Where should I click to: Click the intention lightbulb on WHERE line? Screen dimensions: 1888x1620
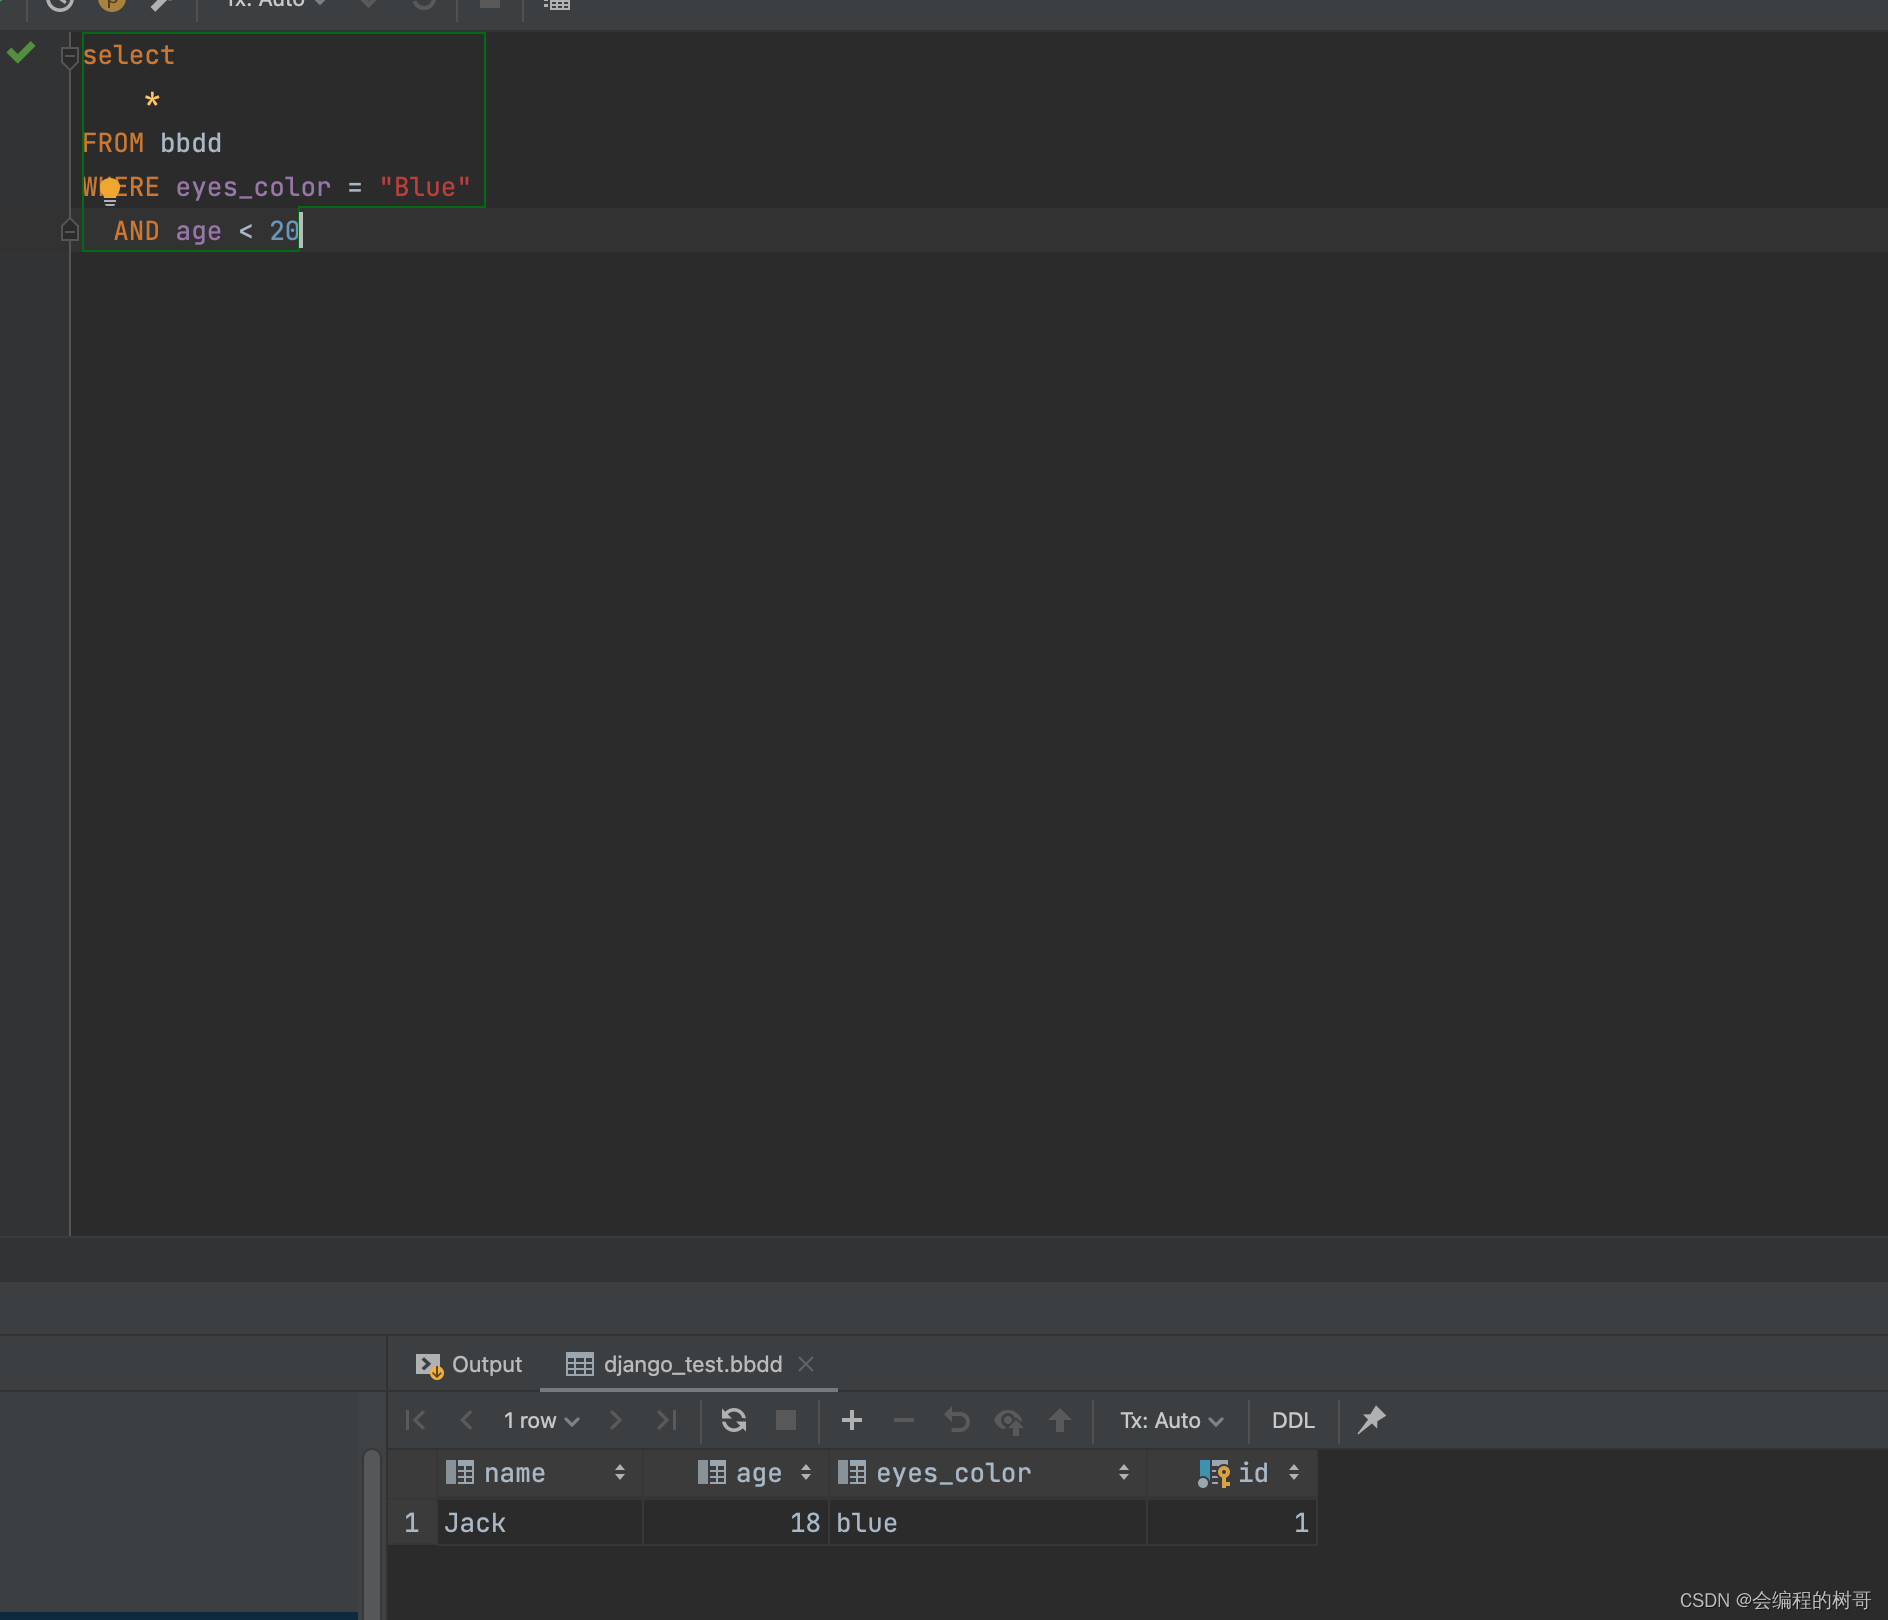pyautogui.click(x=110, y=190)
